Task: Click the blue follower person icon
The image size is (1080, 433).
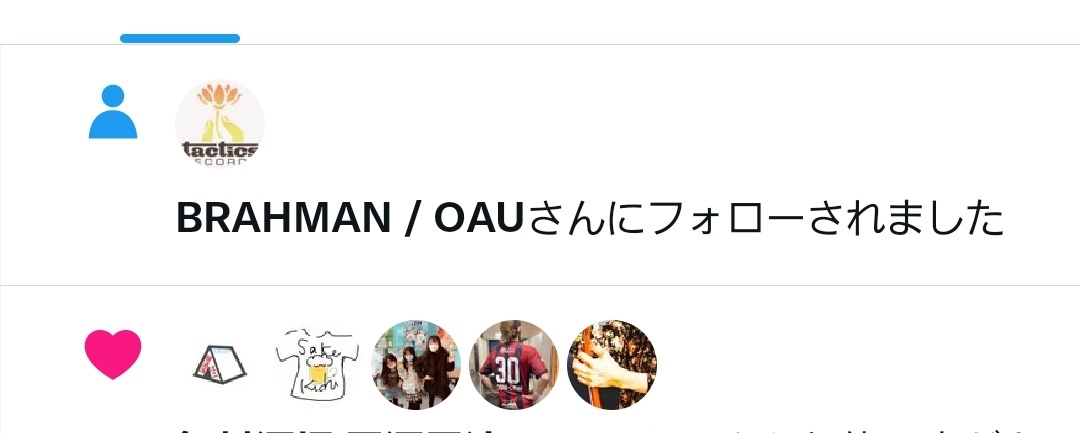Action: (x=112, y=112)
